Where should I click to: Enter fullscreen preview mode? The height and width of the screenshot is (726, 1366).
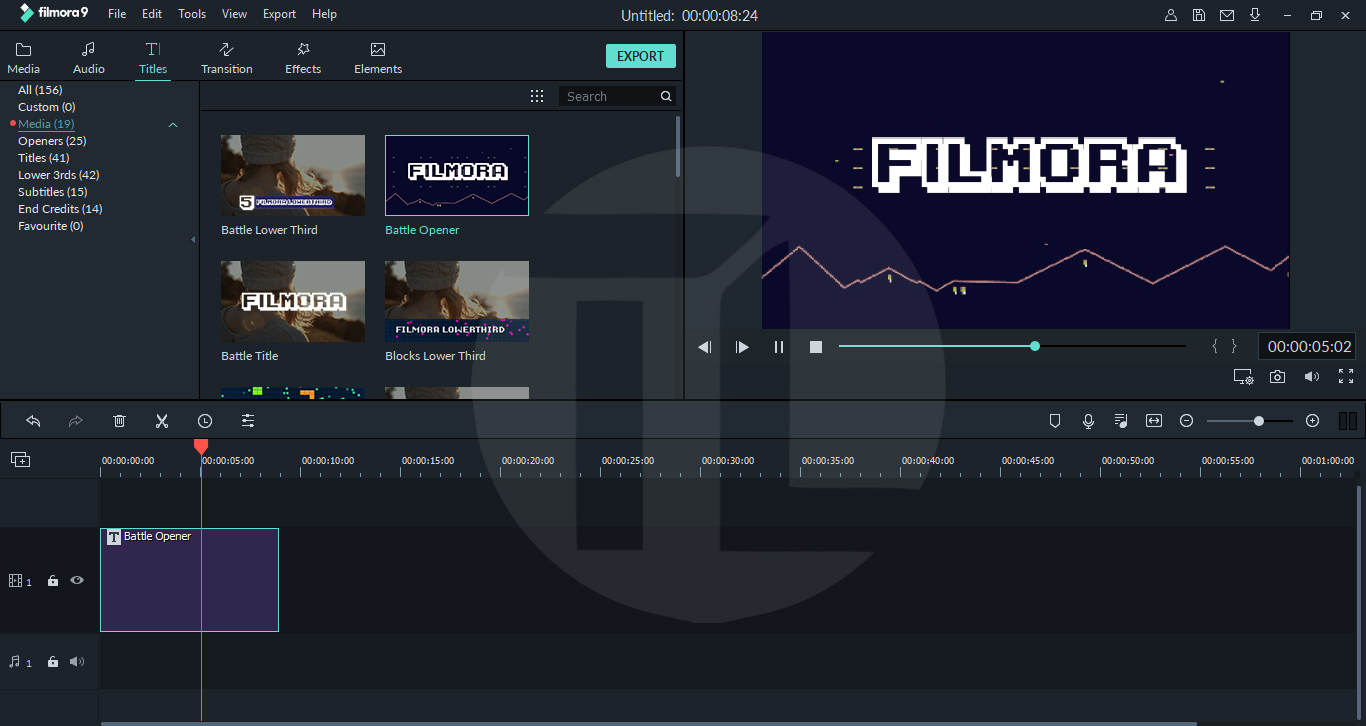(x=1346, y=376)
